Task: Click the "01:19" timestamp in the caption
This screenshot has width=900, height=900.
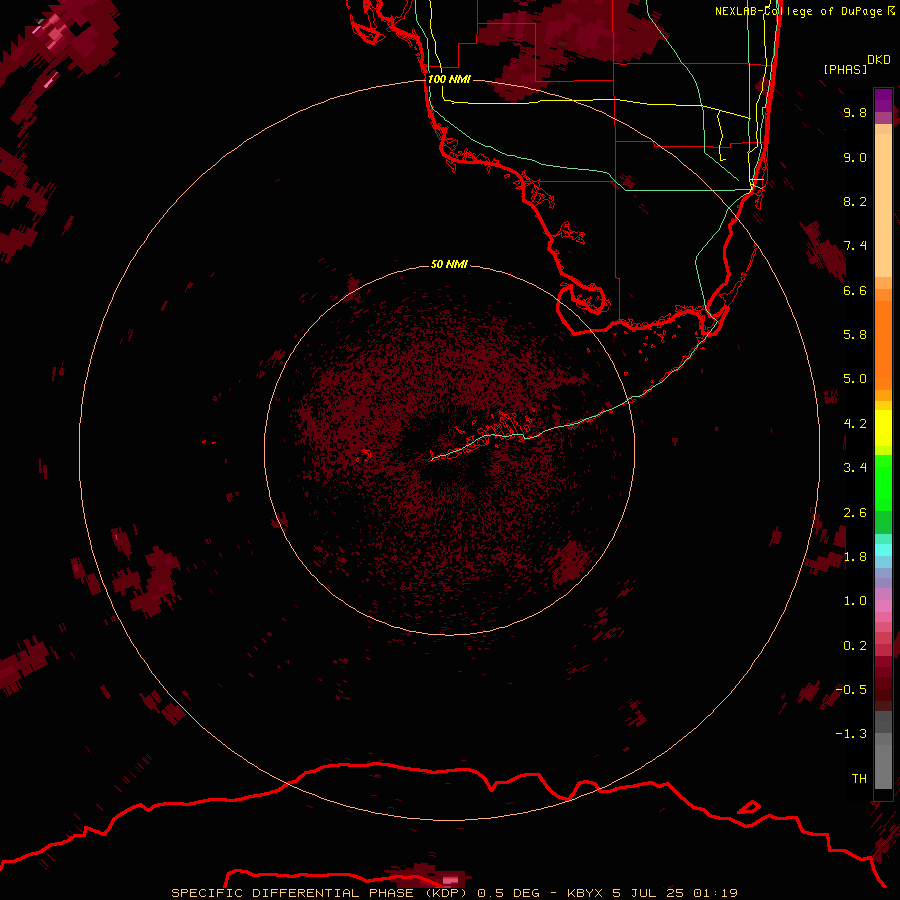Action: [715, 893]
